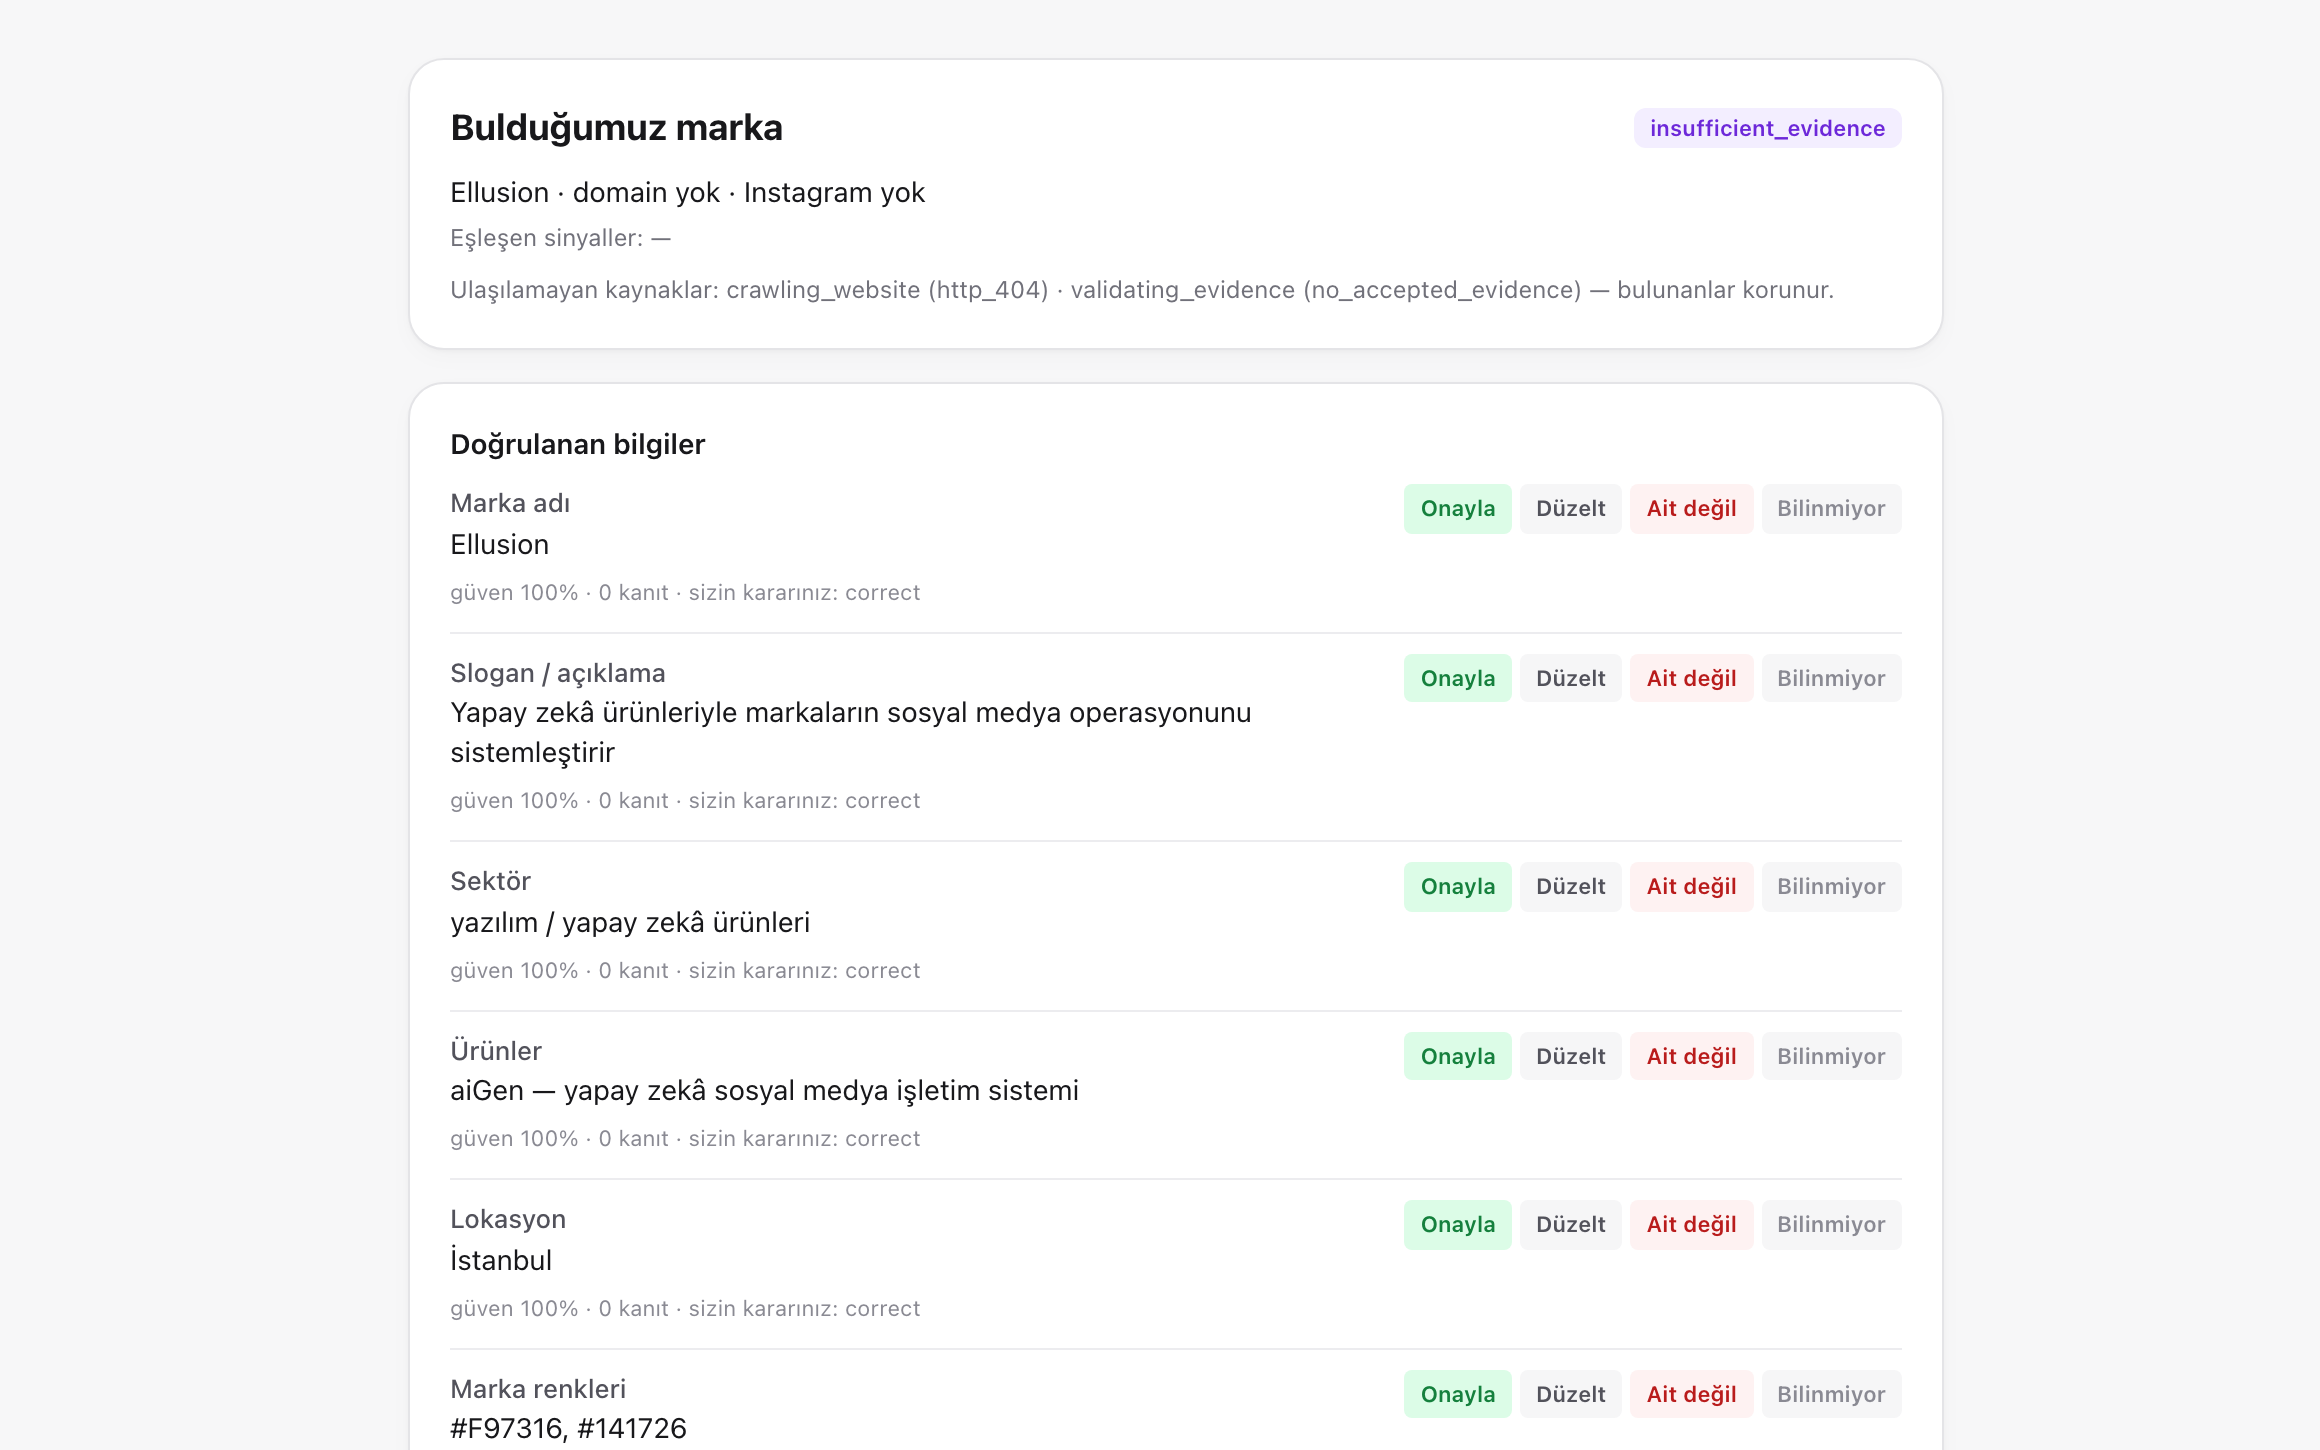Approve the Ürünler entry
Screen dimensions: 2320x1450
(1457, 1057)
